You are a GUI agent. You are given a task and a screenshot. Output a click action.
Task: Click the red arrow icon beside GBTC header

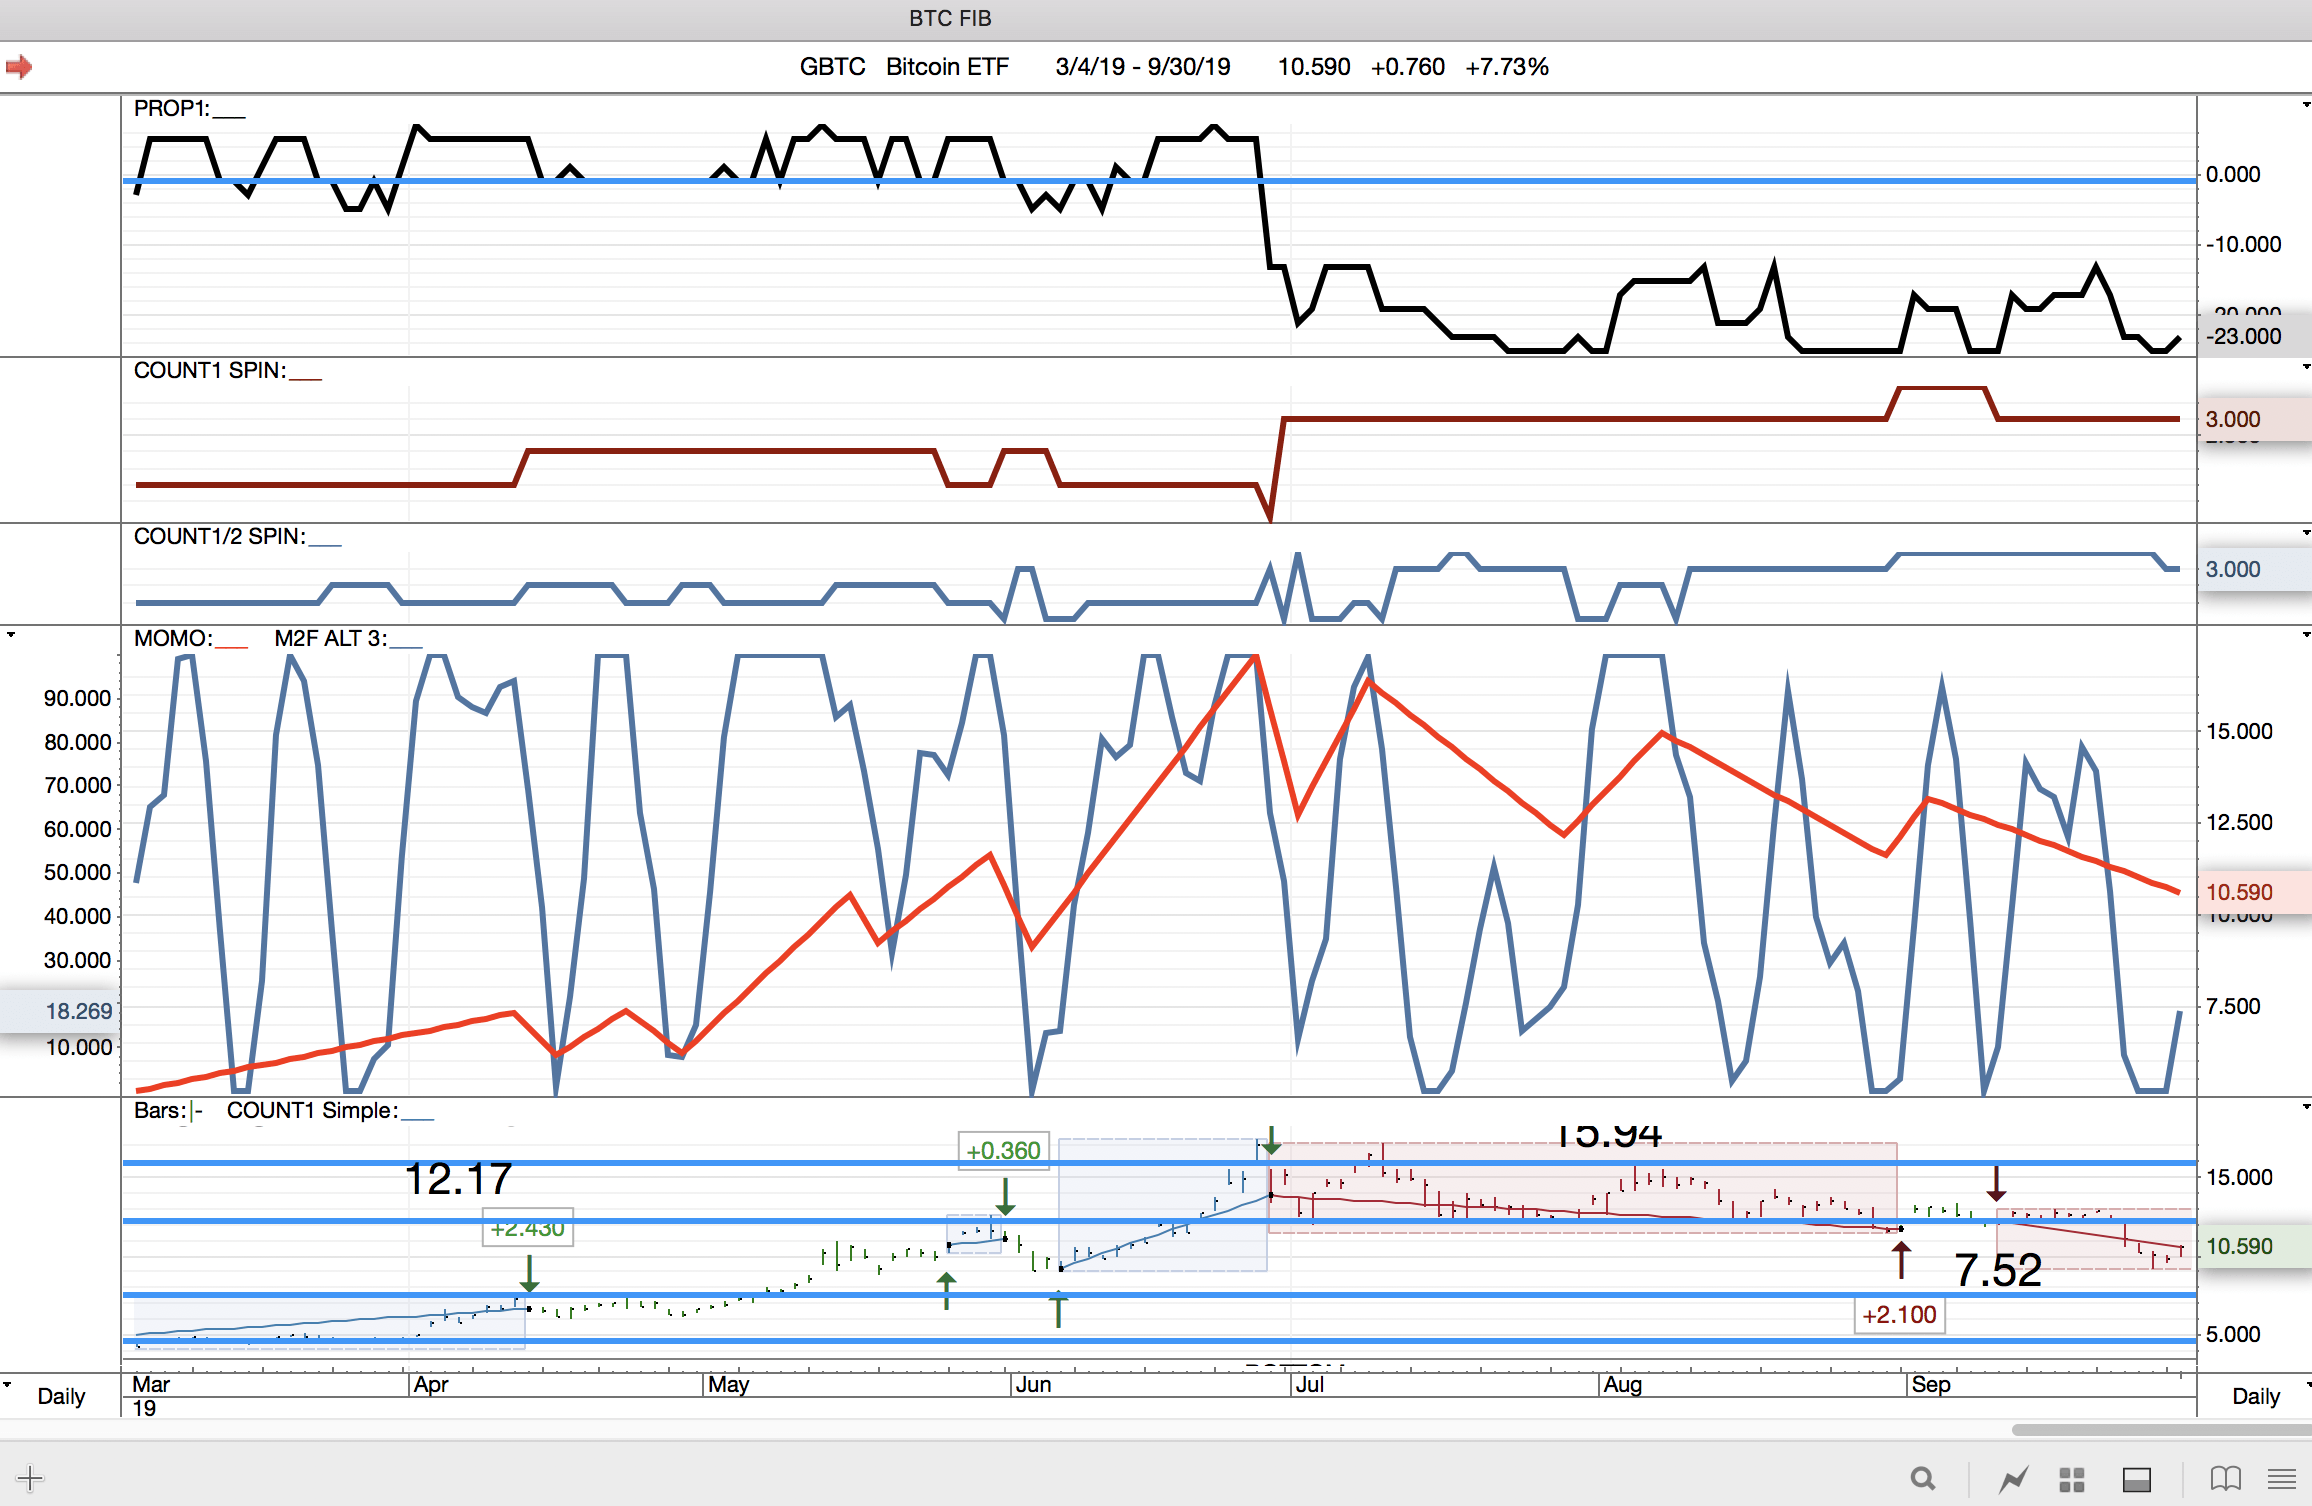[19, 67]
